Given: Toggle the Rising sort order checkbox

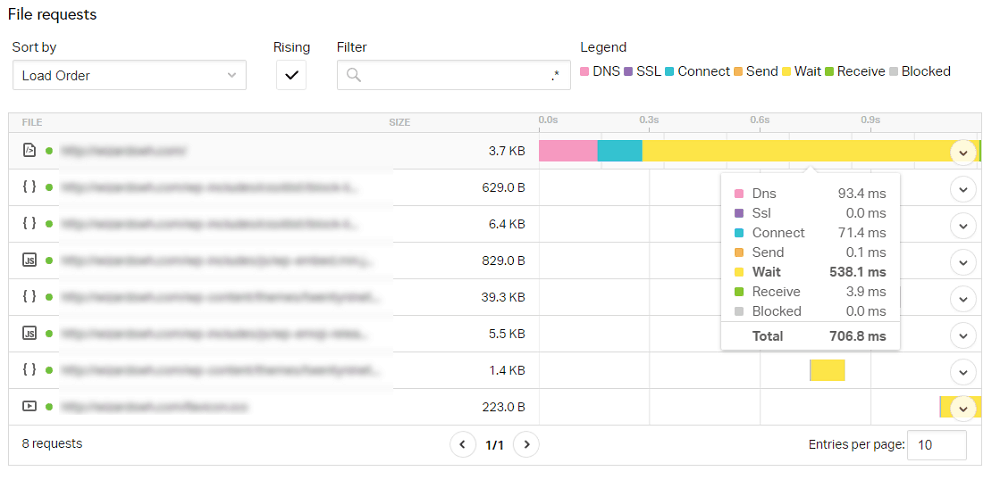Looking at the screenshot, I should [x=291, y=75].
